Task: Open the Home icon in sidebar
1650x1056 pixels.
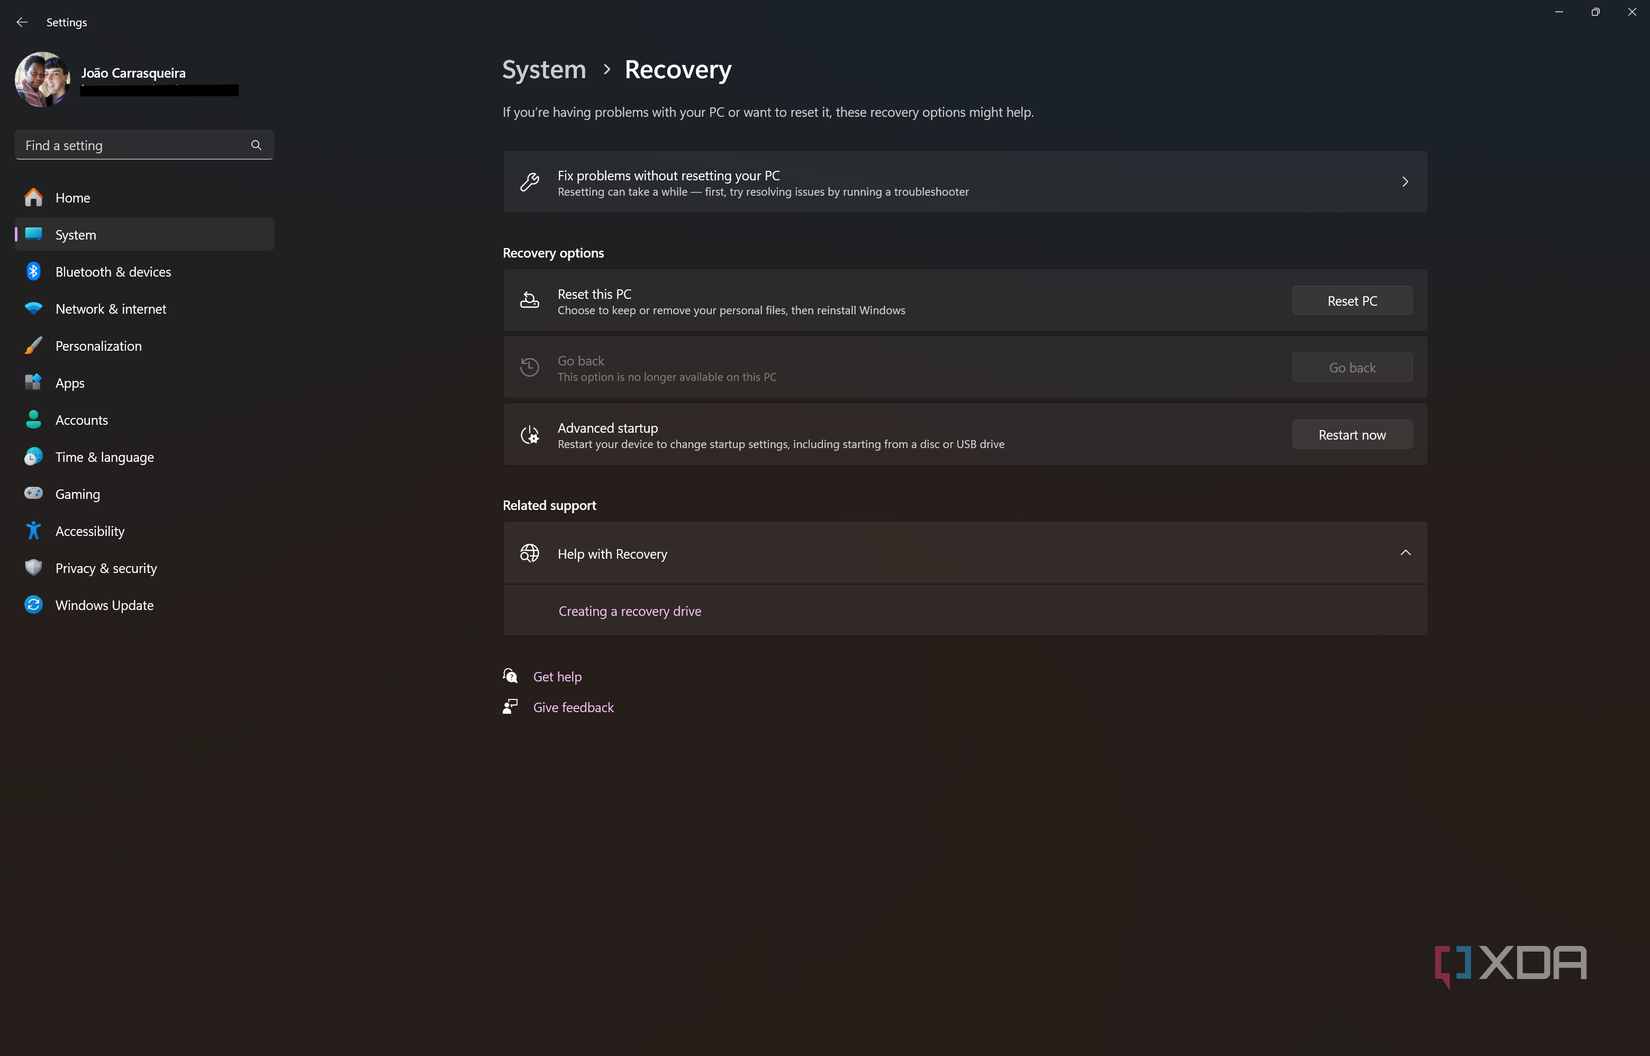Action: (x=34, y=197)
